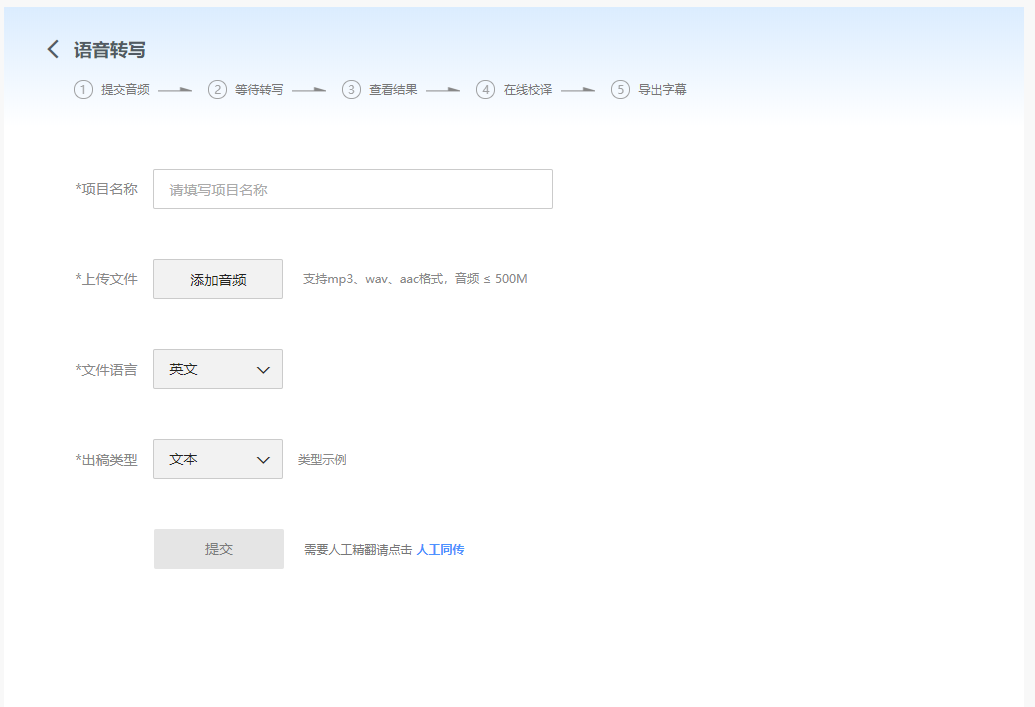Click the 提交音频 step label
The image size is (1035, 707).
(125, 90)
